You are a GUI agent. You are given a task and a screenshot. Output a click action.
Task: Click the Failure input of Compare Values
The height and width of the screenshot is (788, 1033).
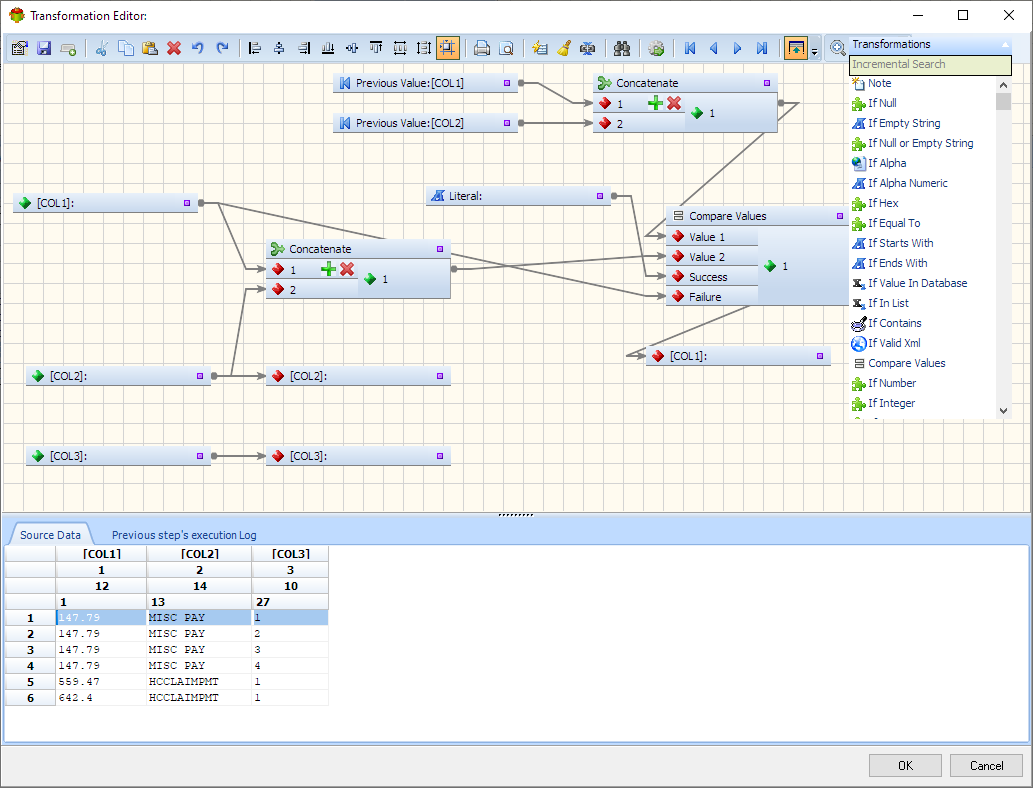click(712, 297)
